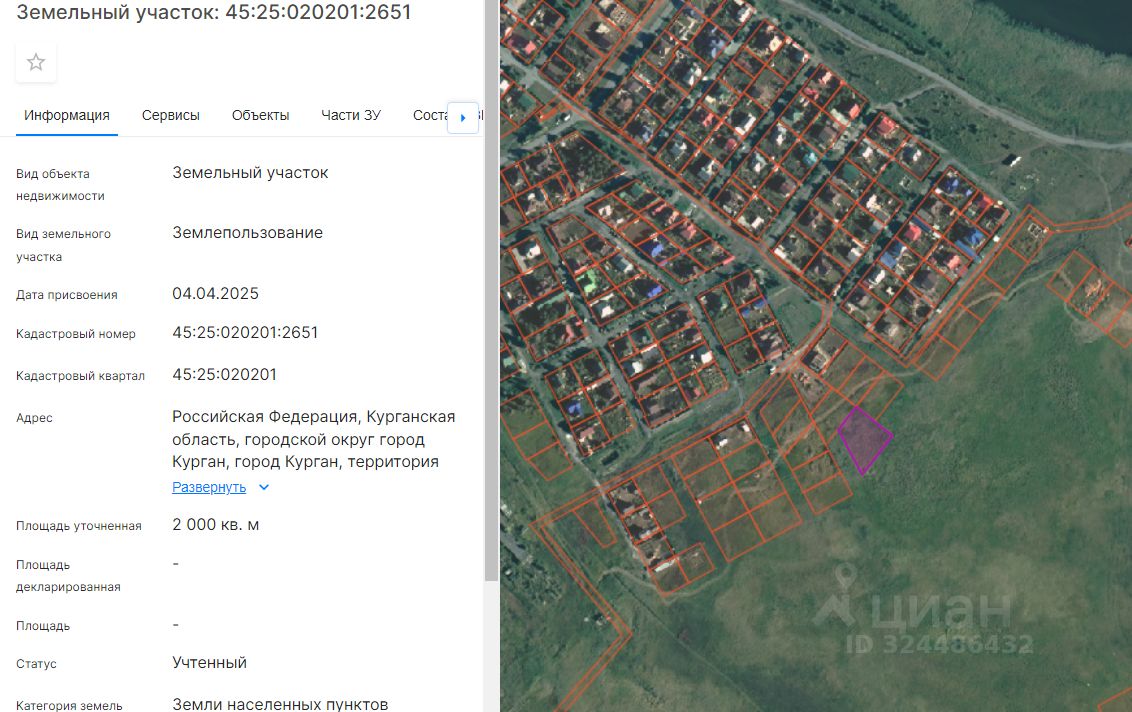Screen dimensions: 1132x712
Task: Click the value Земельный участок in the info list
Action: pos(250,173)
